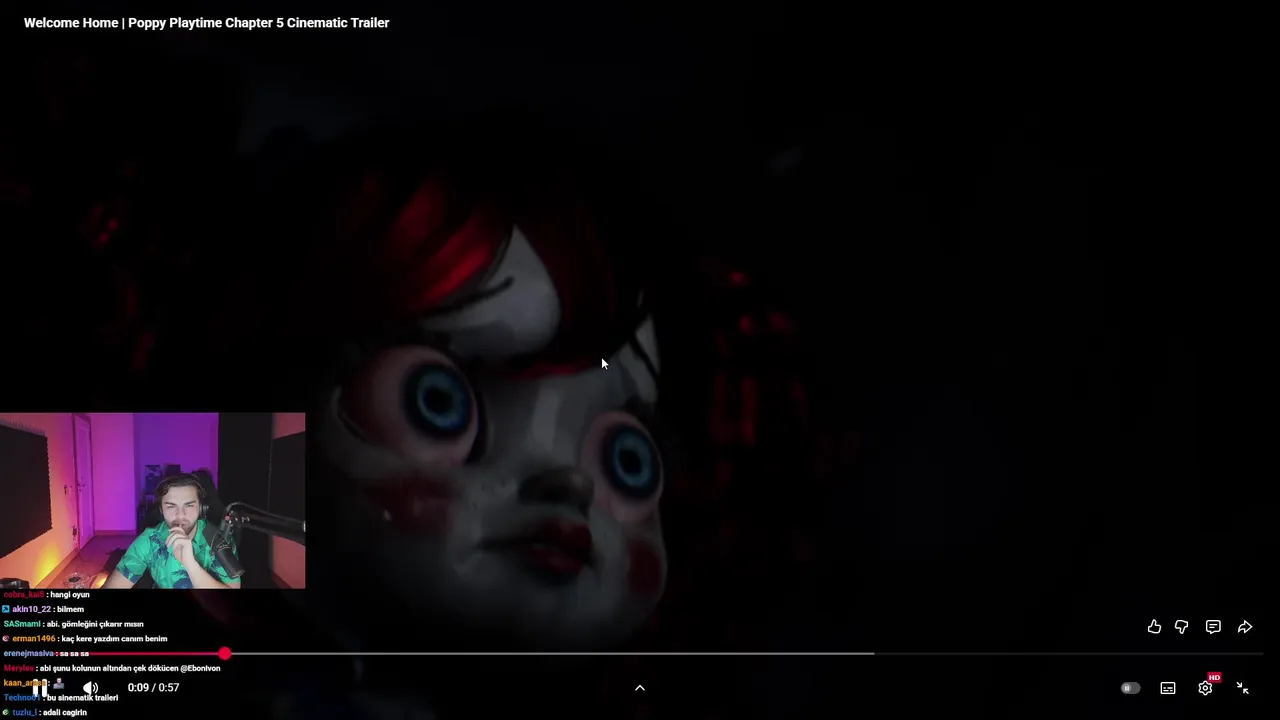Click chat message from erman1496

point(85,638)
